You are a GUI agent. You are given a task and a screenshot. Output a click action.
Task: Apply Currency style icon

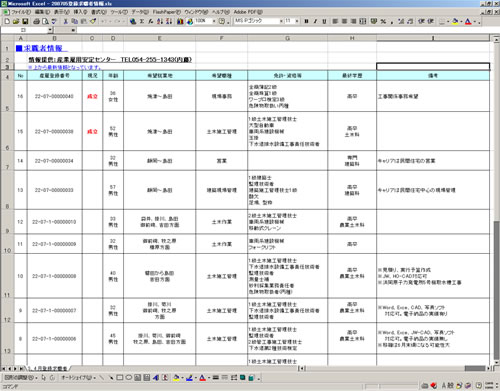tap(374, 21)
